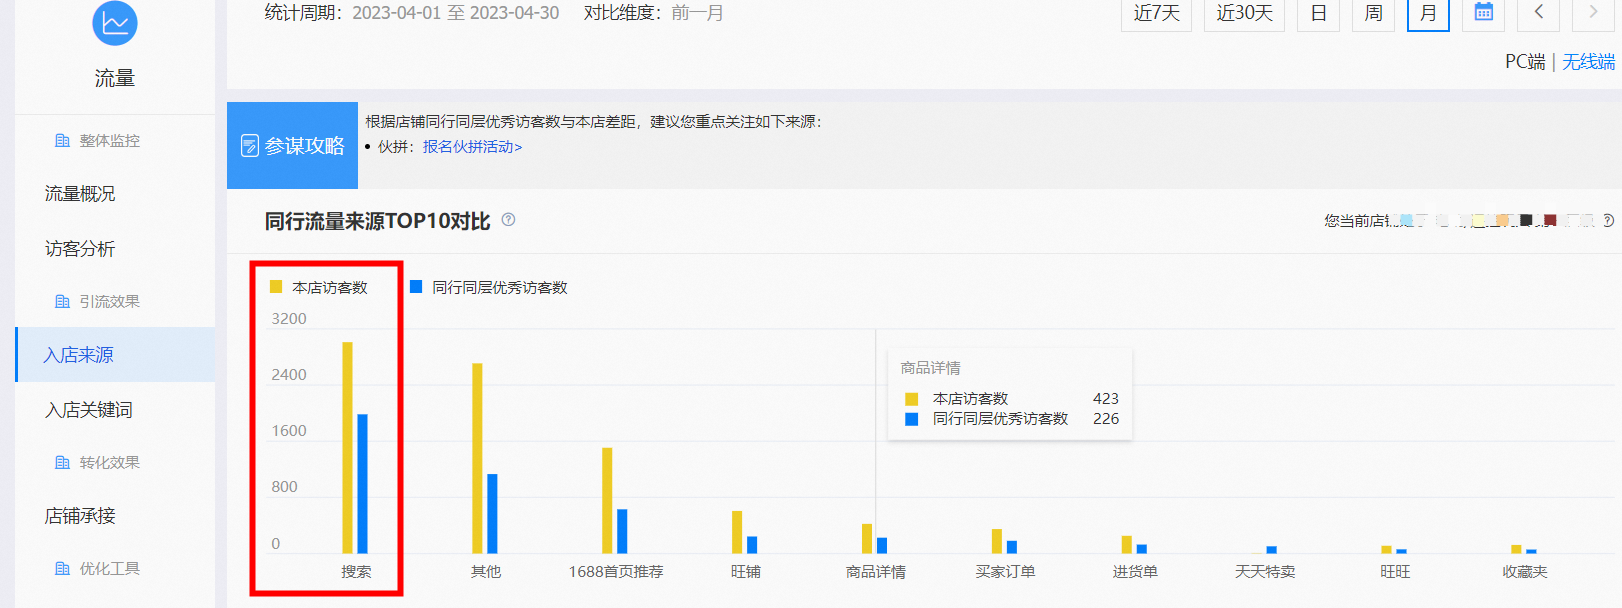Viewport: 1622px width, 608px height.
Task: Click the 转化效果 section icon
Action: (x=62, y=463)
